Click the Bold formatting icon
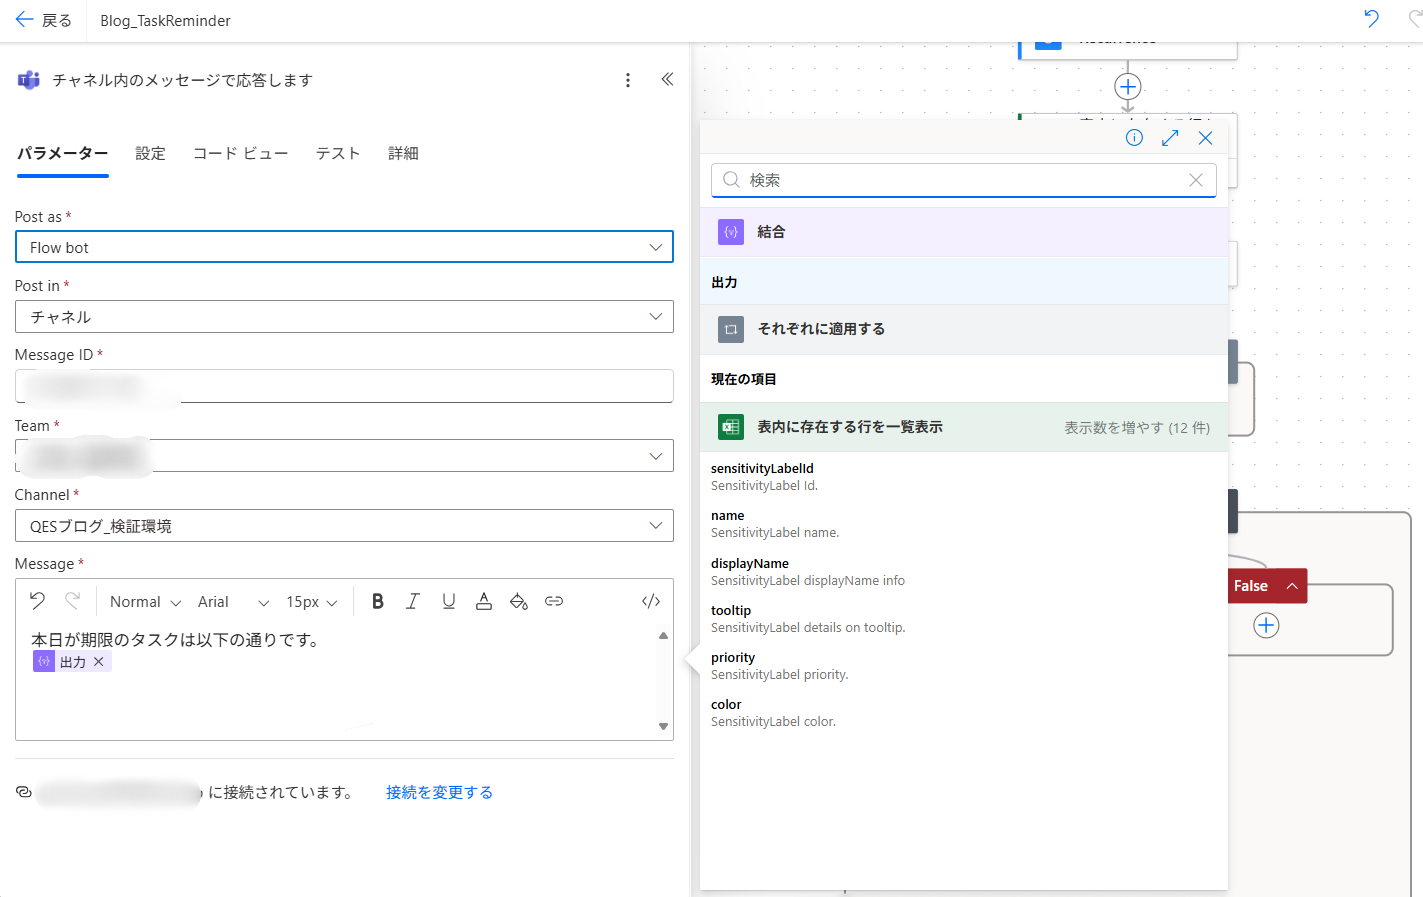 click(378, 601)
